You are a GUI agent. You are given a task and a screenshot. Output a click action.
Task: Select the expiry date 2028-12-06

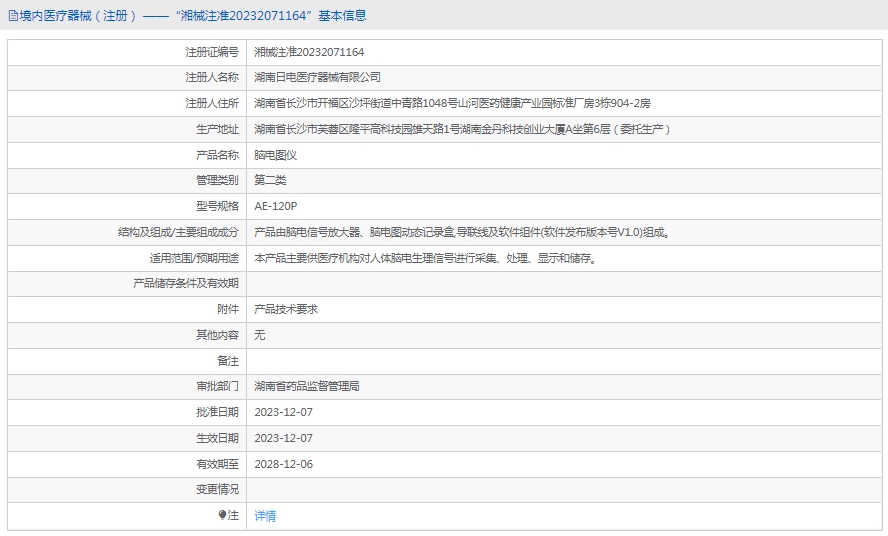click(283, 464)
